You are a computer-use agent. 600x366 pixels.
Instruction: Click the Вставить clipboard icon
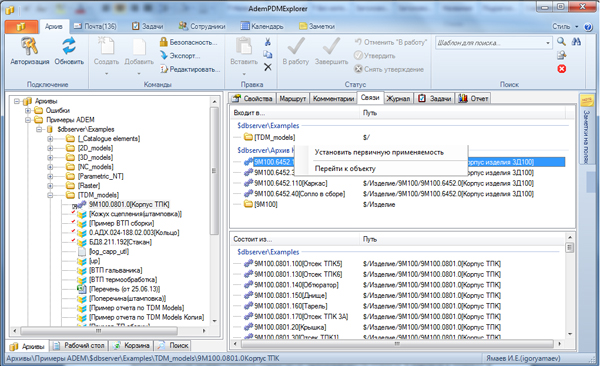[243, 46]
